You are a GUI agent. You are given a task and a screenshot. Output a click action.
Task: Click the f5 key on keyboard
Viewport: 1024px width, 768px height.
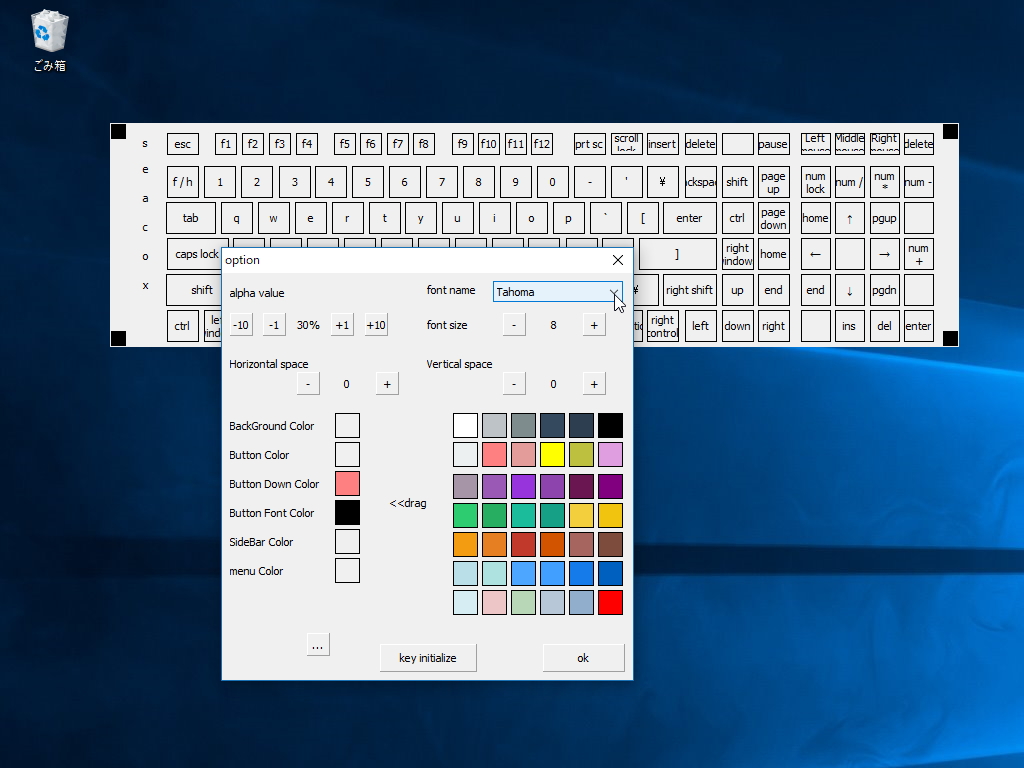coord(345,144)
